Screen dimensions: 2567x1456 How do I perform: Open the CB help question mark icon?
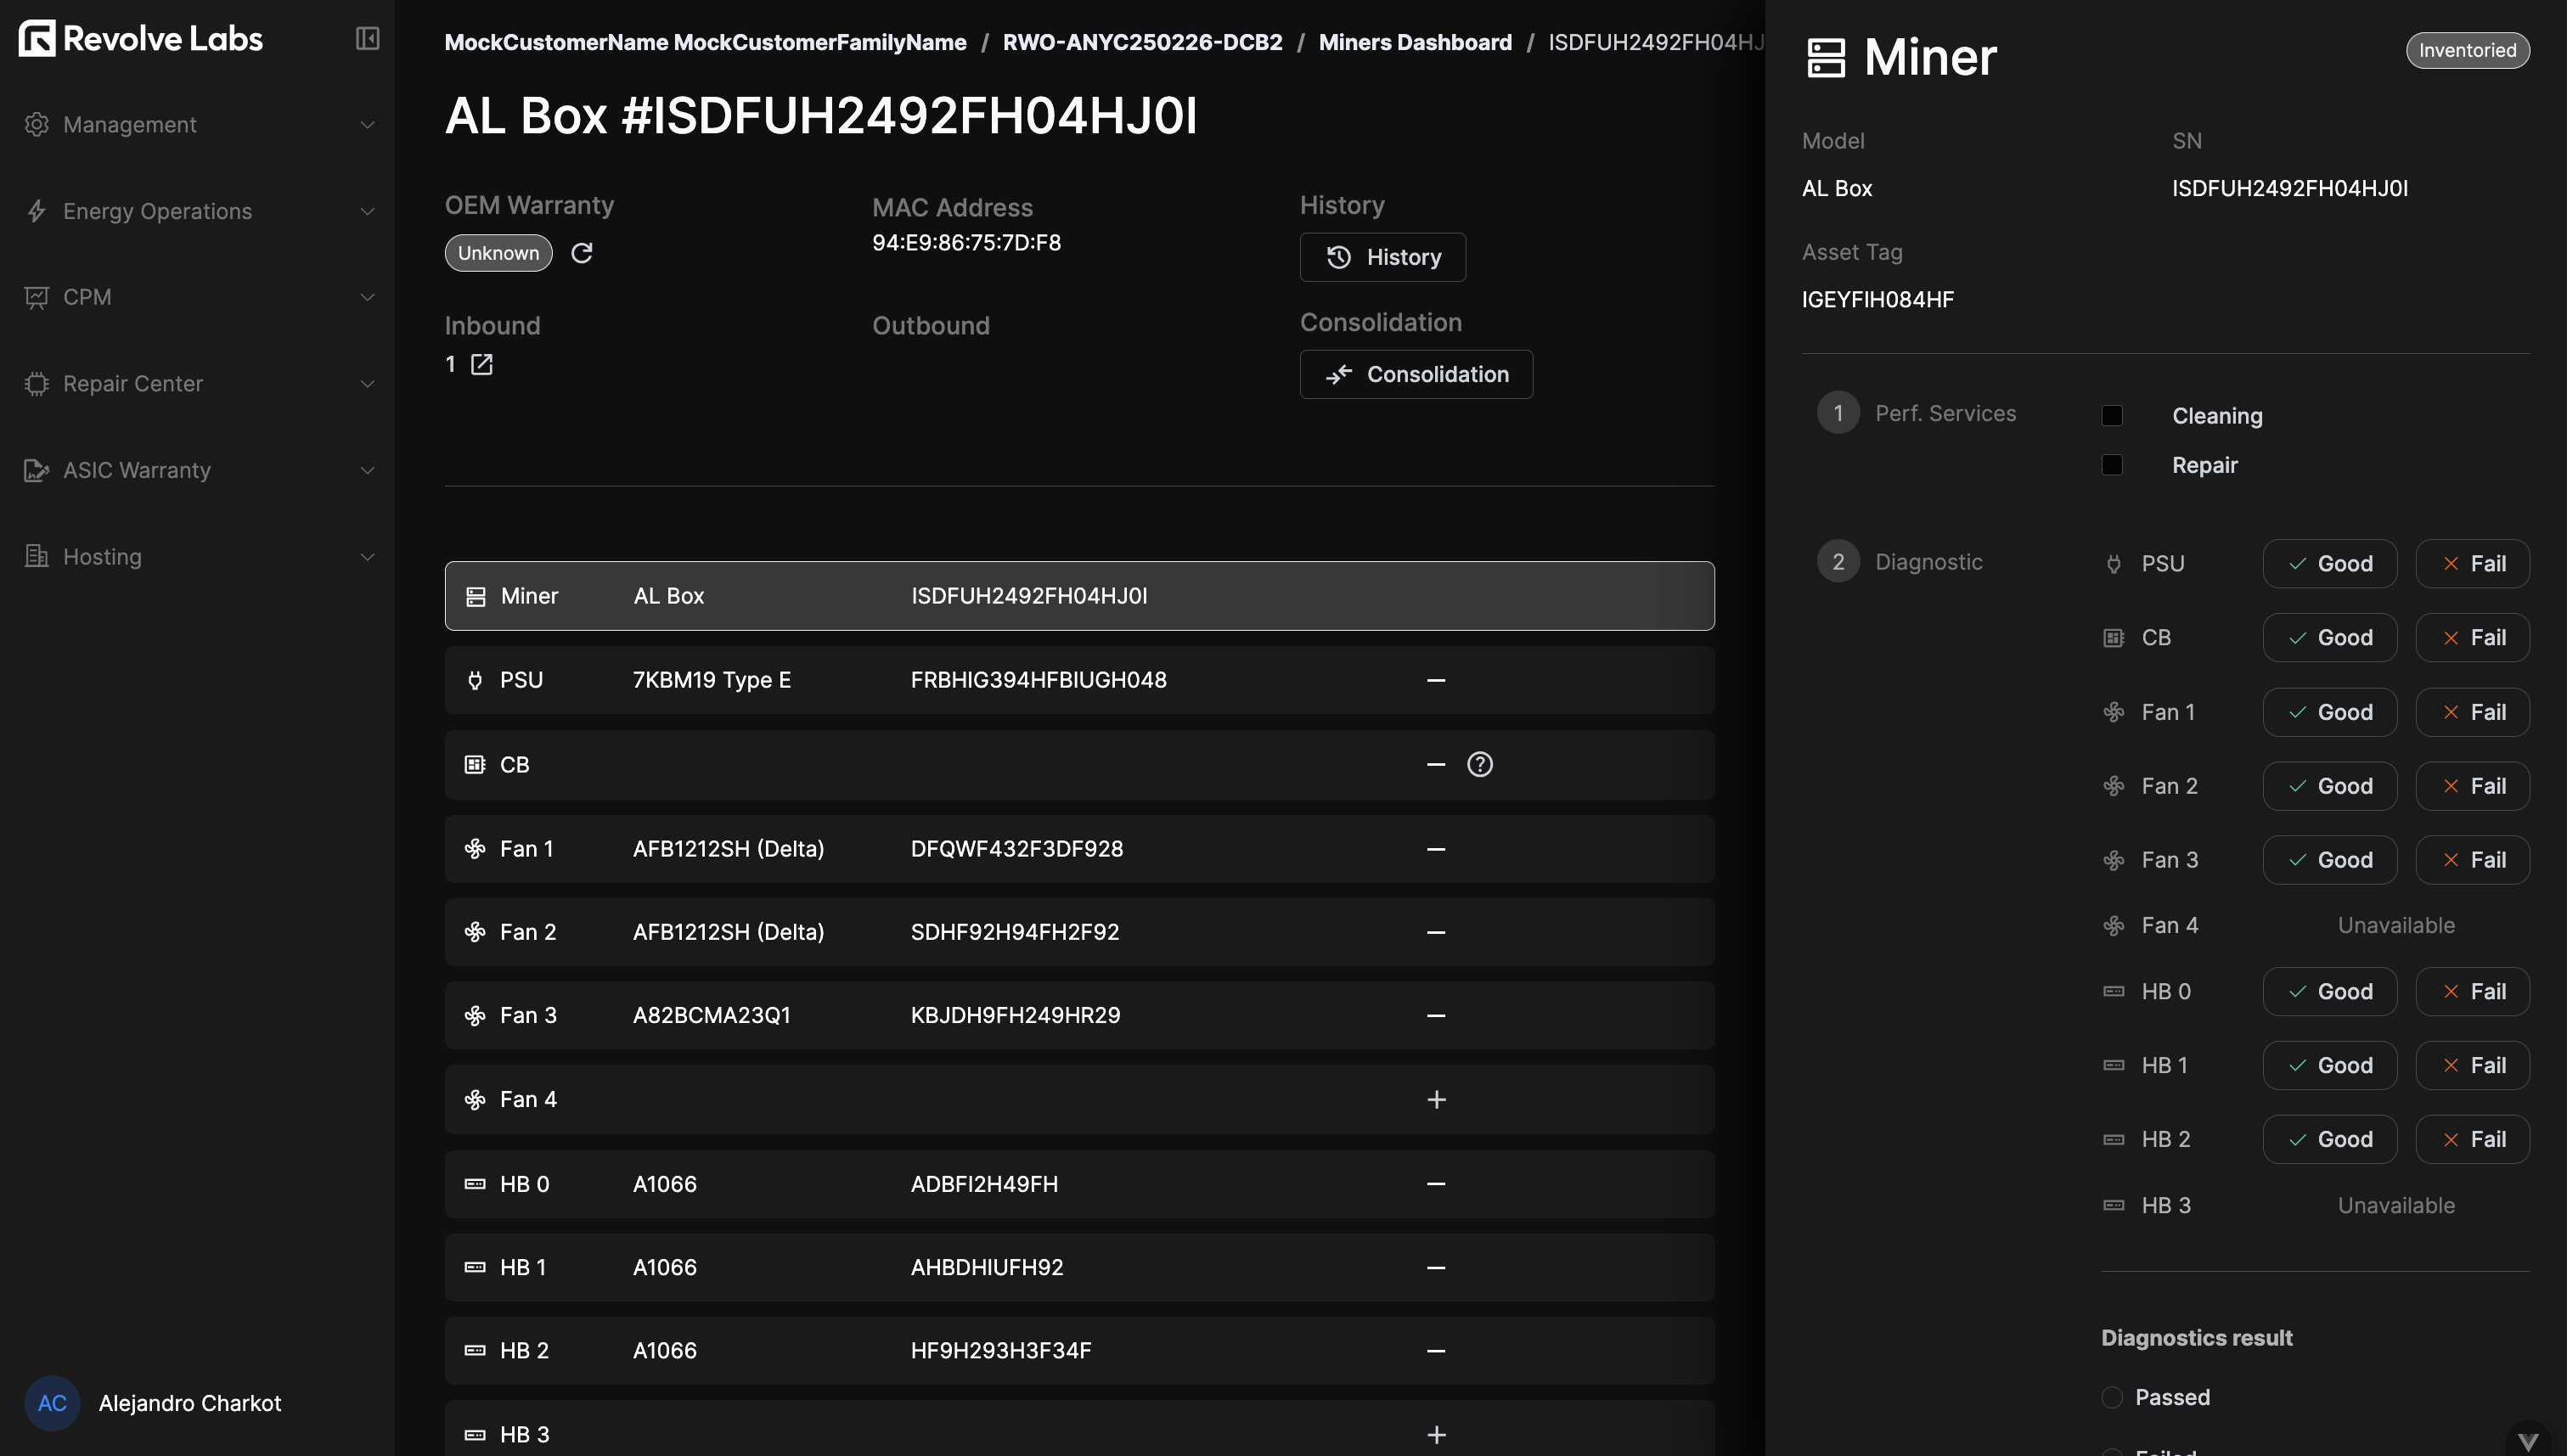point(1480,764)
